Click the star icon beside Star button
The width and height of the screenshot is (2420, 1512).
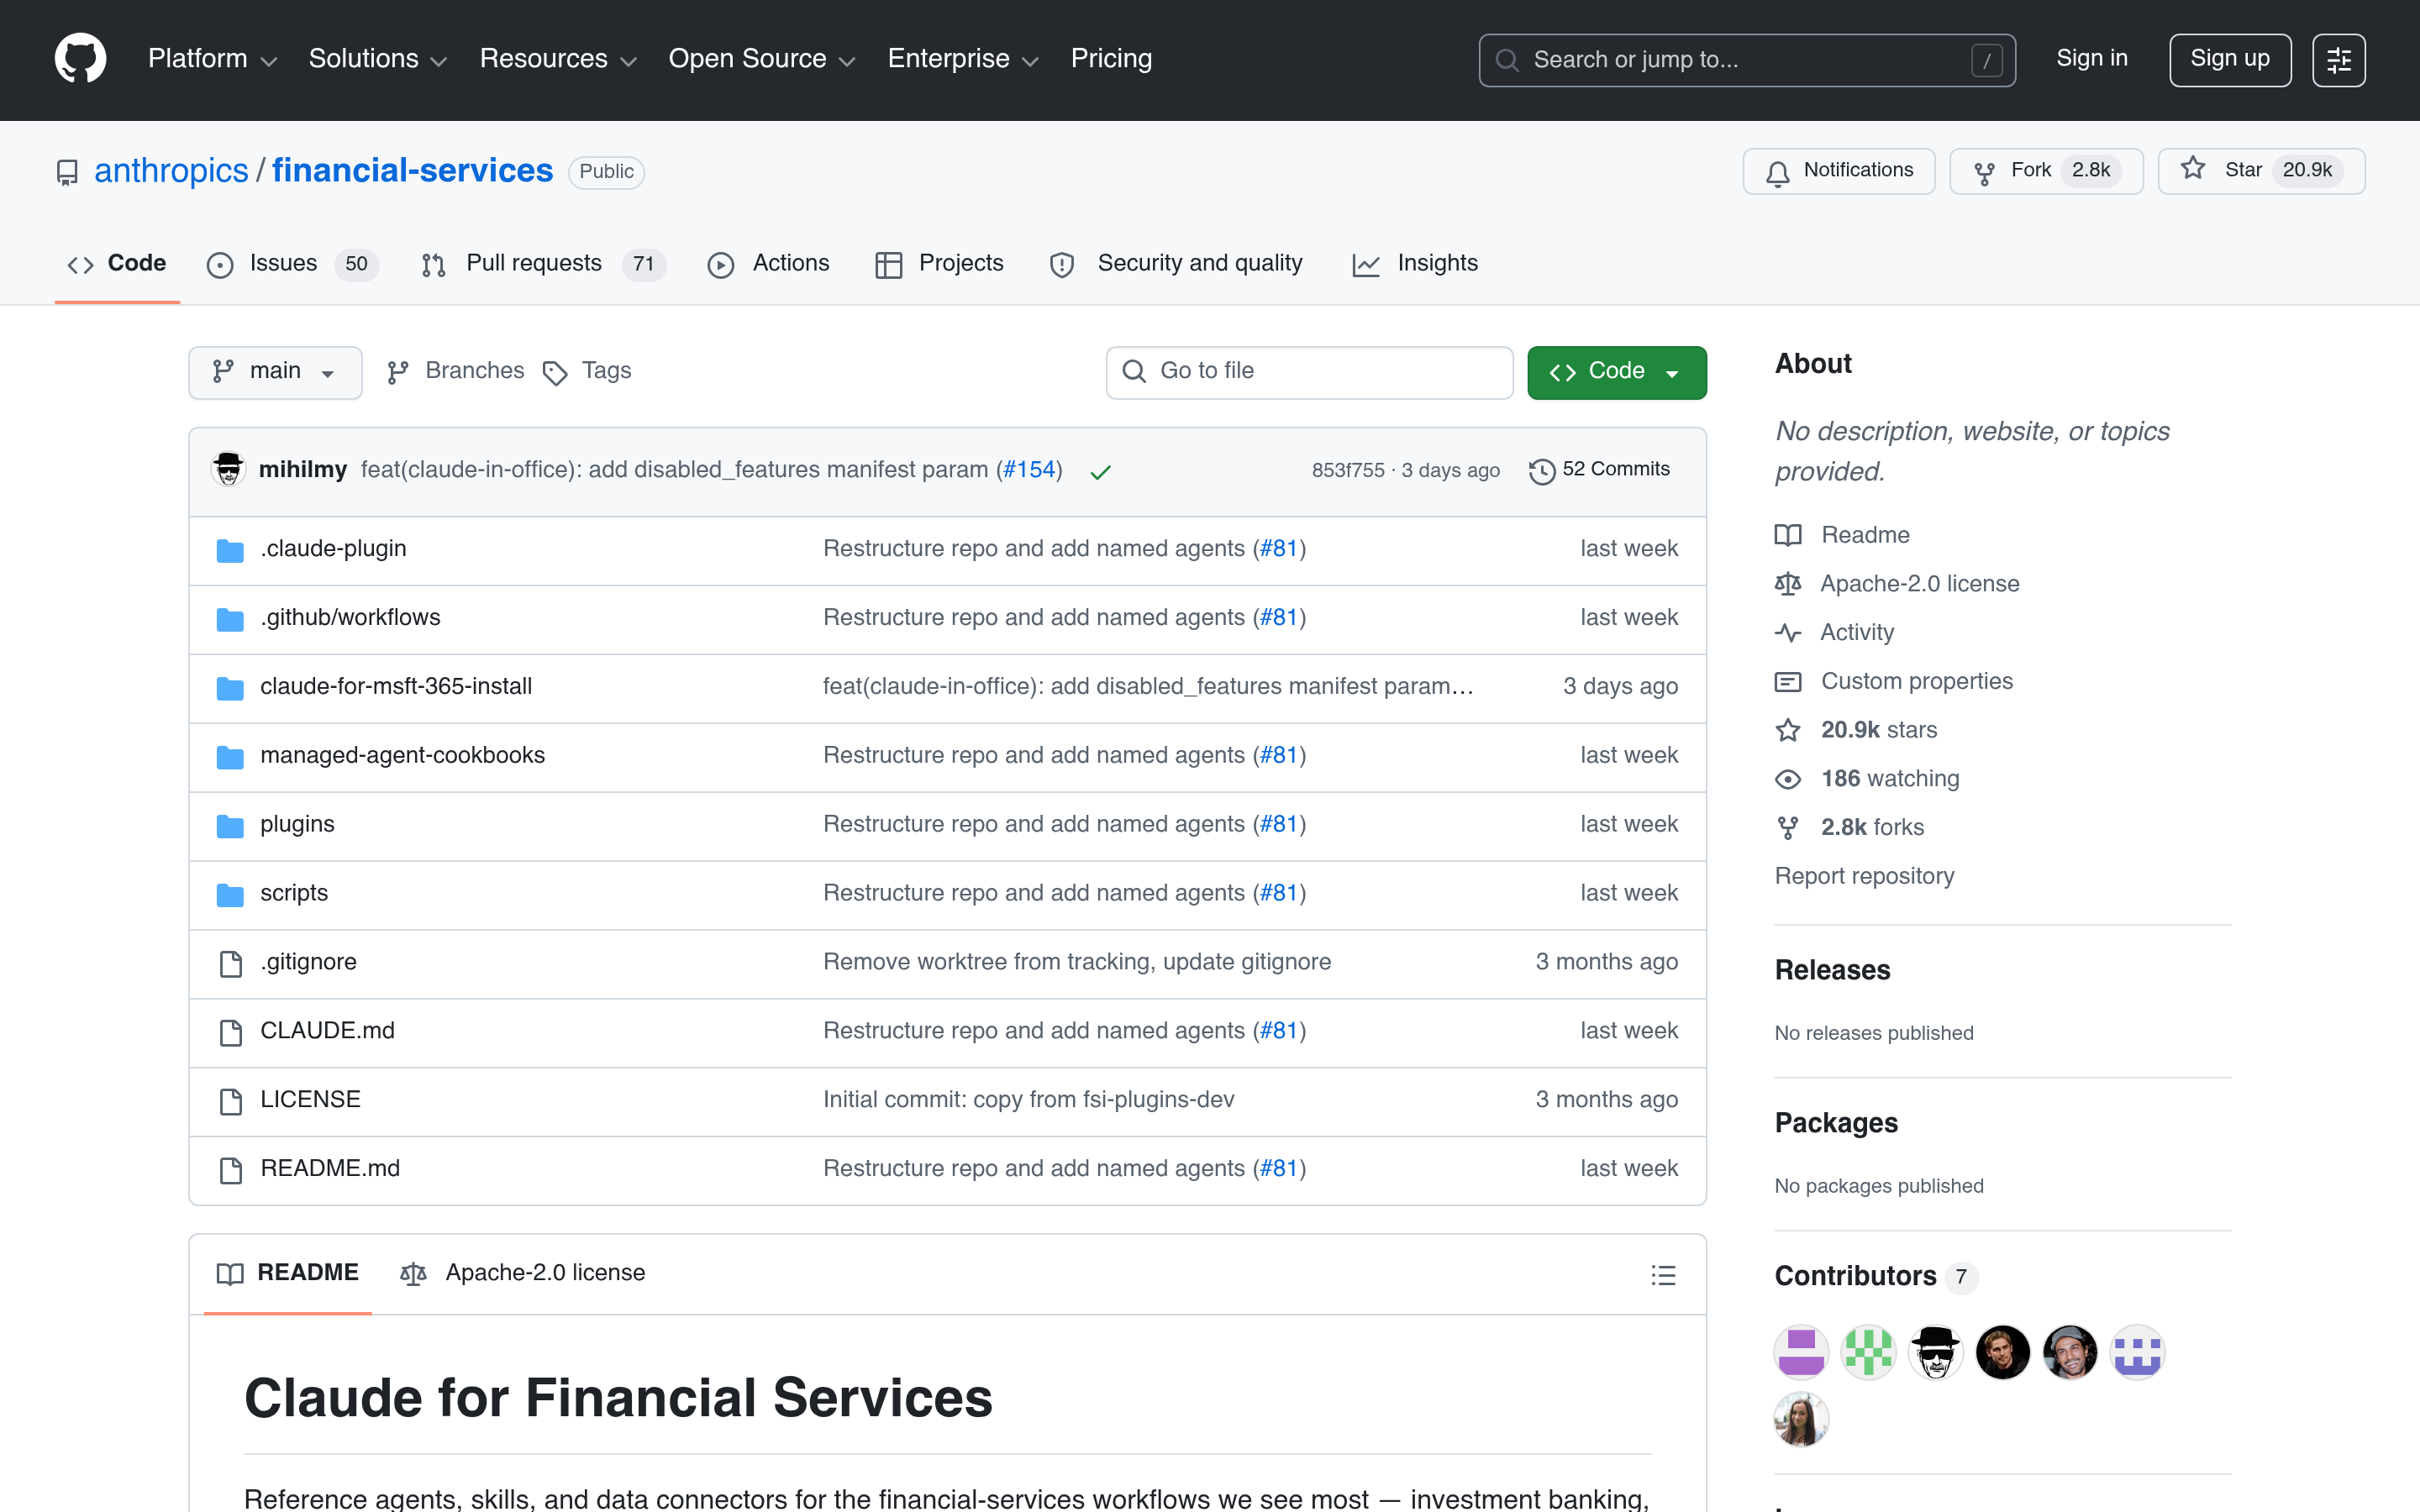click(2192, 169)
